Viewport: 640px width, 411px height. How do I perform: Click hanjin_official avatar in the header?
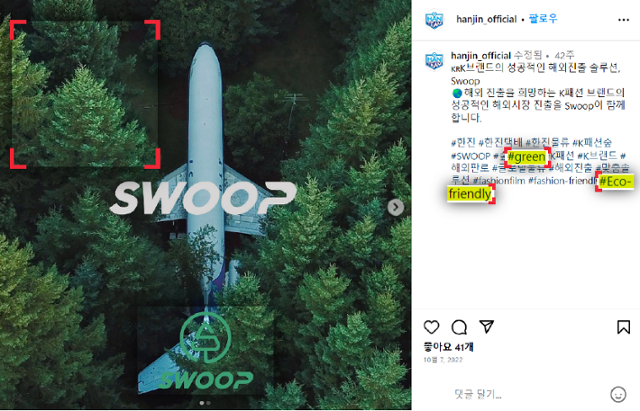click(434, 19)
